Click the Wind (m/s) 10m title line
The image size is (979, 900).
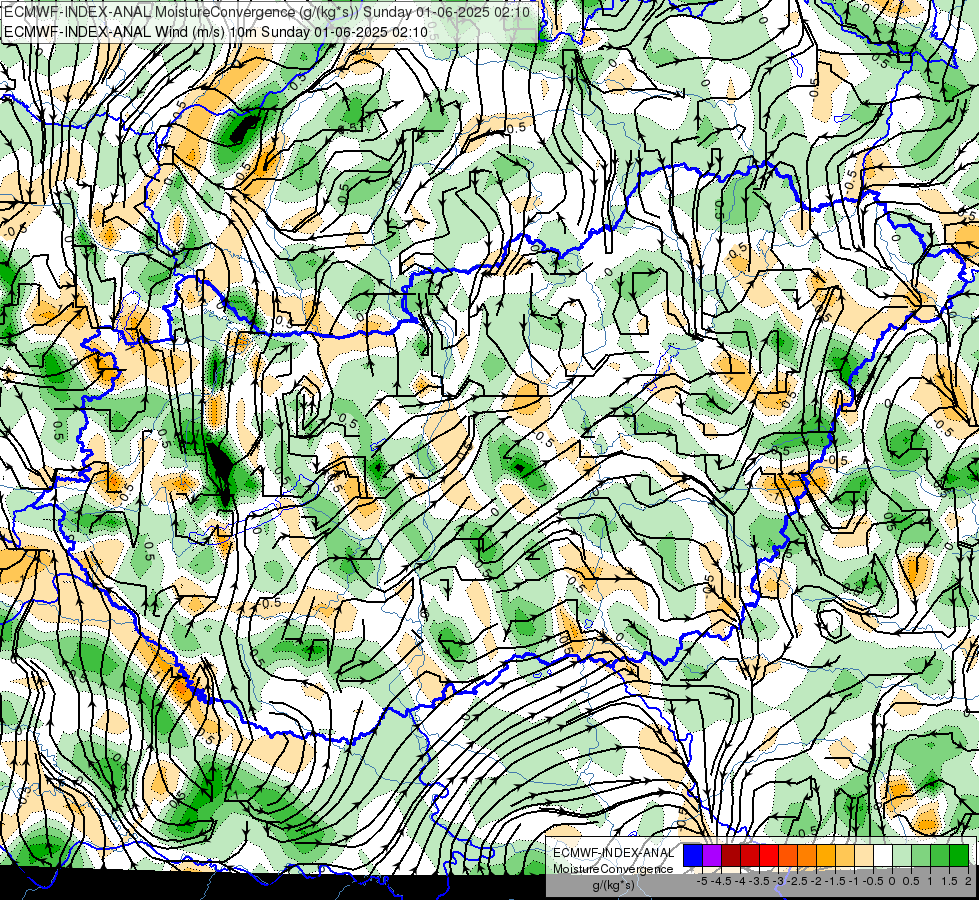click(216, 32)
